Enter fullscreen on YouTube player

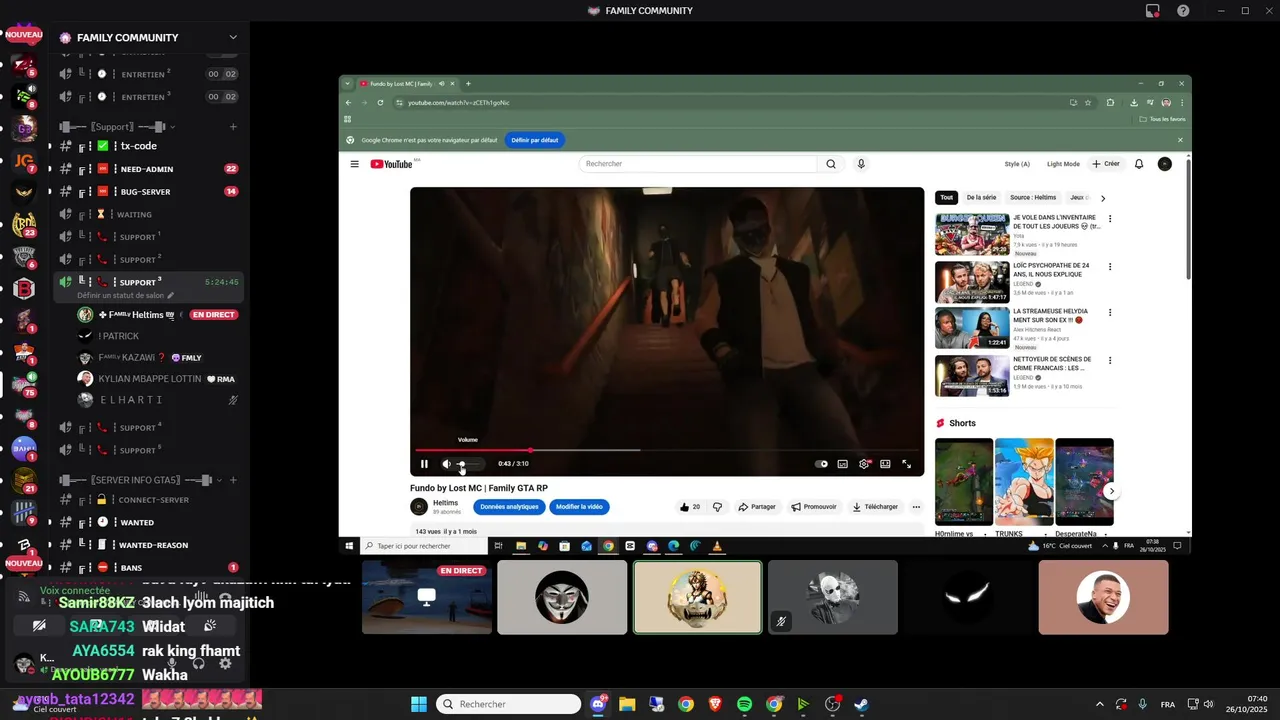[x=907, y=464]
